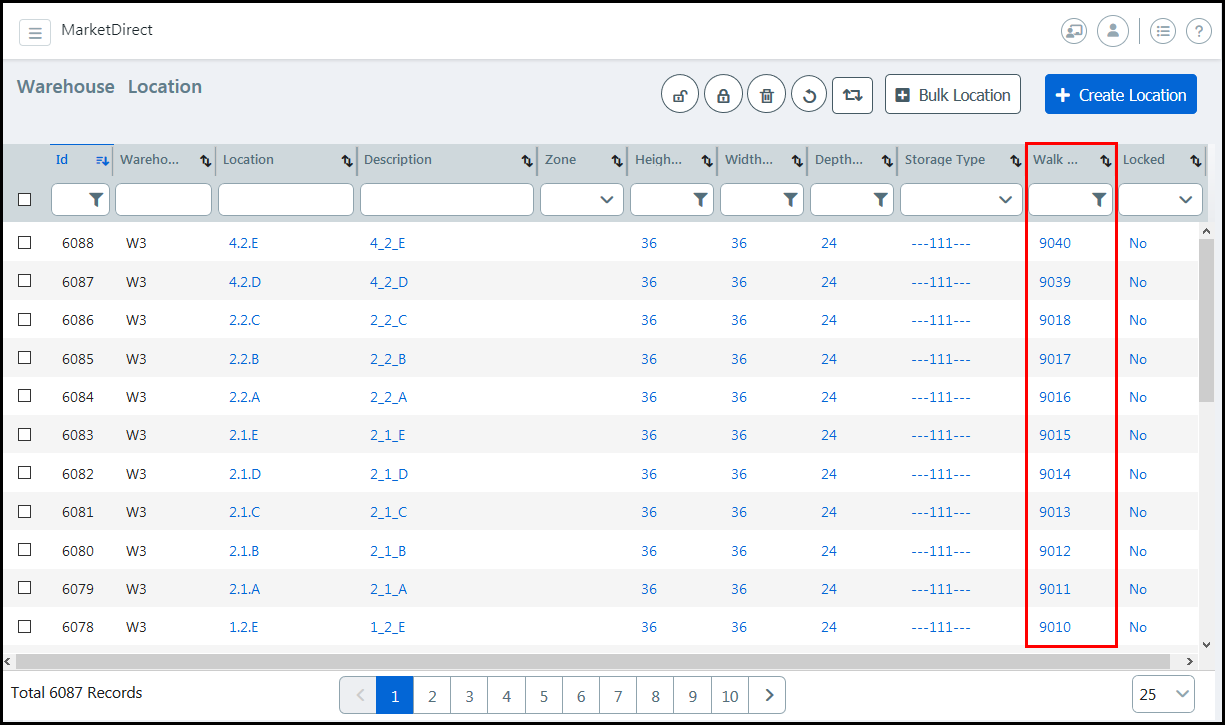Click the Walk column filter icon
This screenshot has width=1225, height=725.
(1099, 200)
